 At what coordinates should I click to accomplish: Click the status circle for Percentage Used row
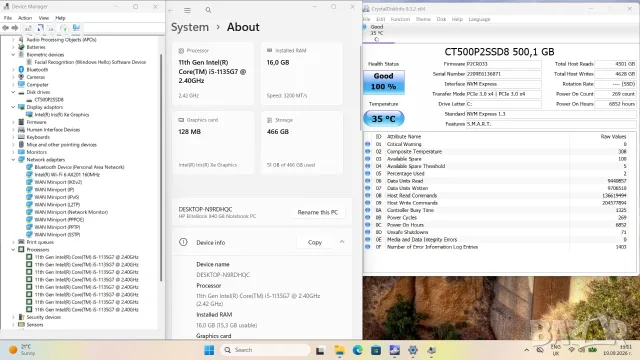click(x=367, y=173)
